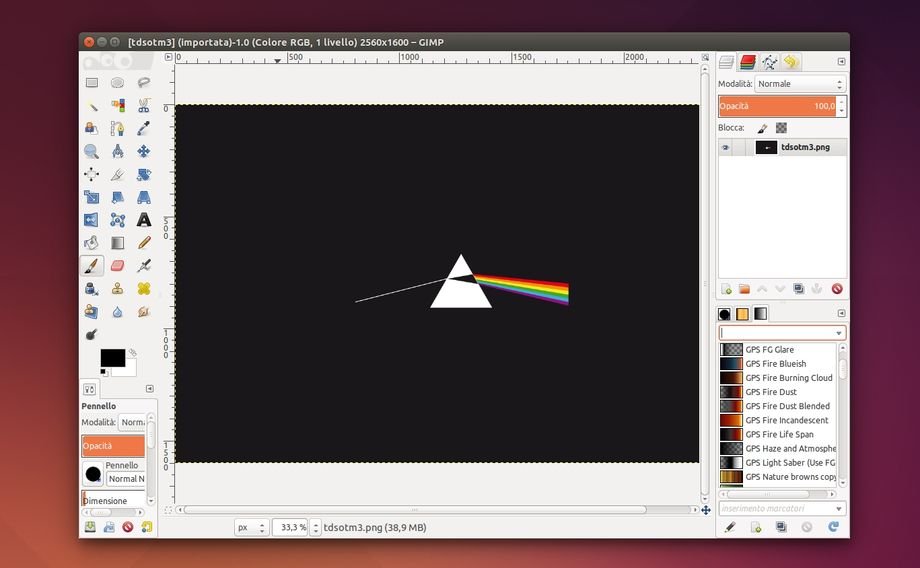Activate the Paintbrush tool

92,266
